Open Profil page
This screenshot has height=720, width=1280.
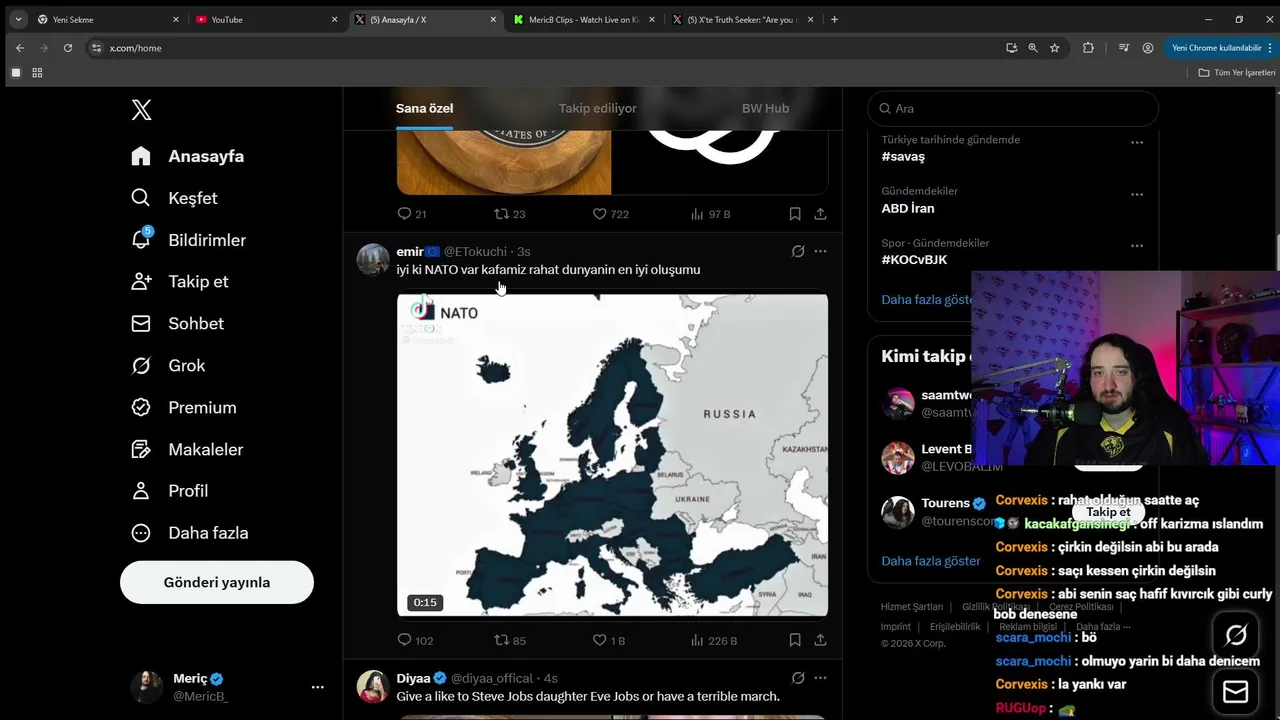tap(170, 491)
